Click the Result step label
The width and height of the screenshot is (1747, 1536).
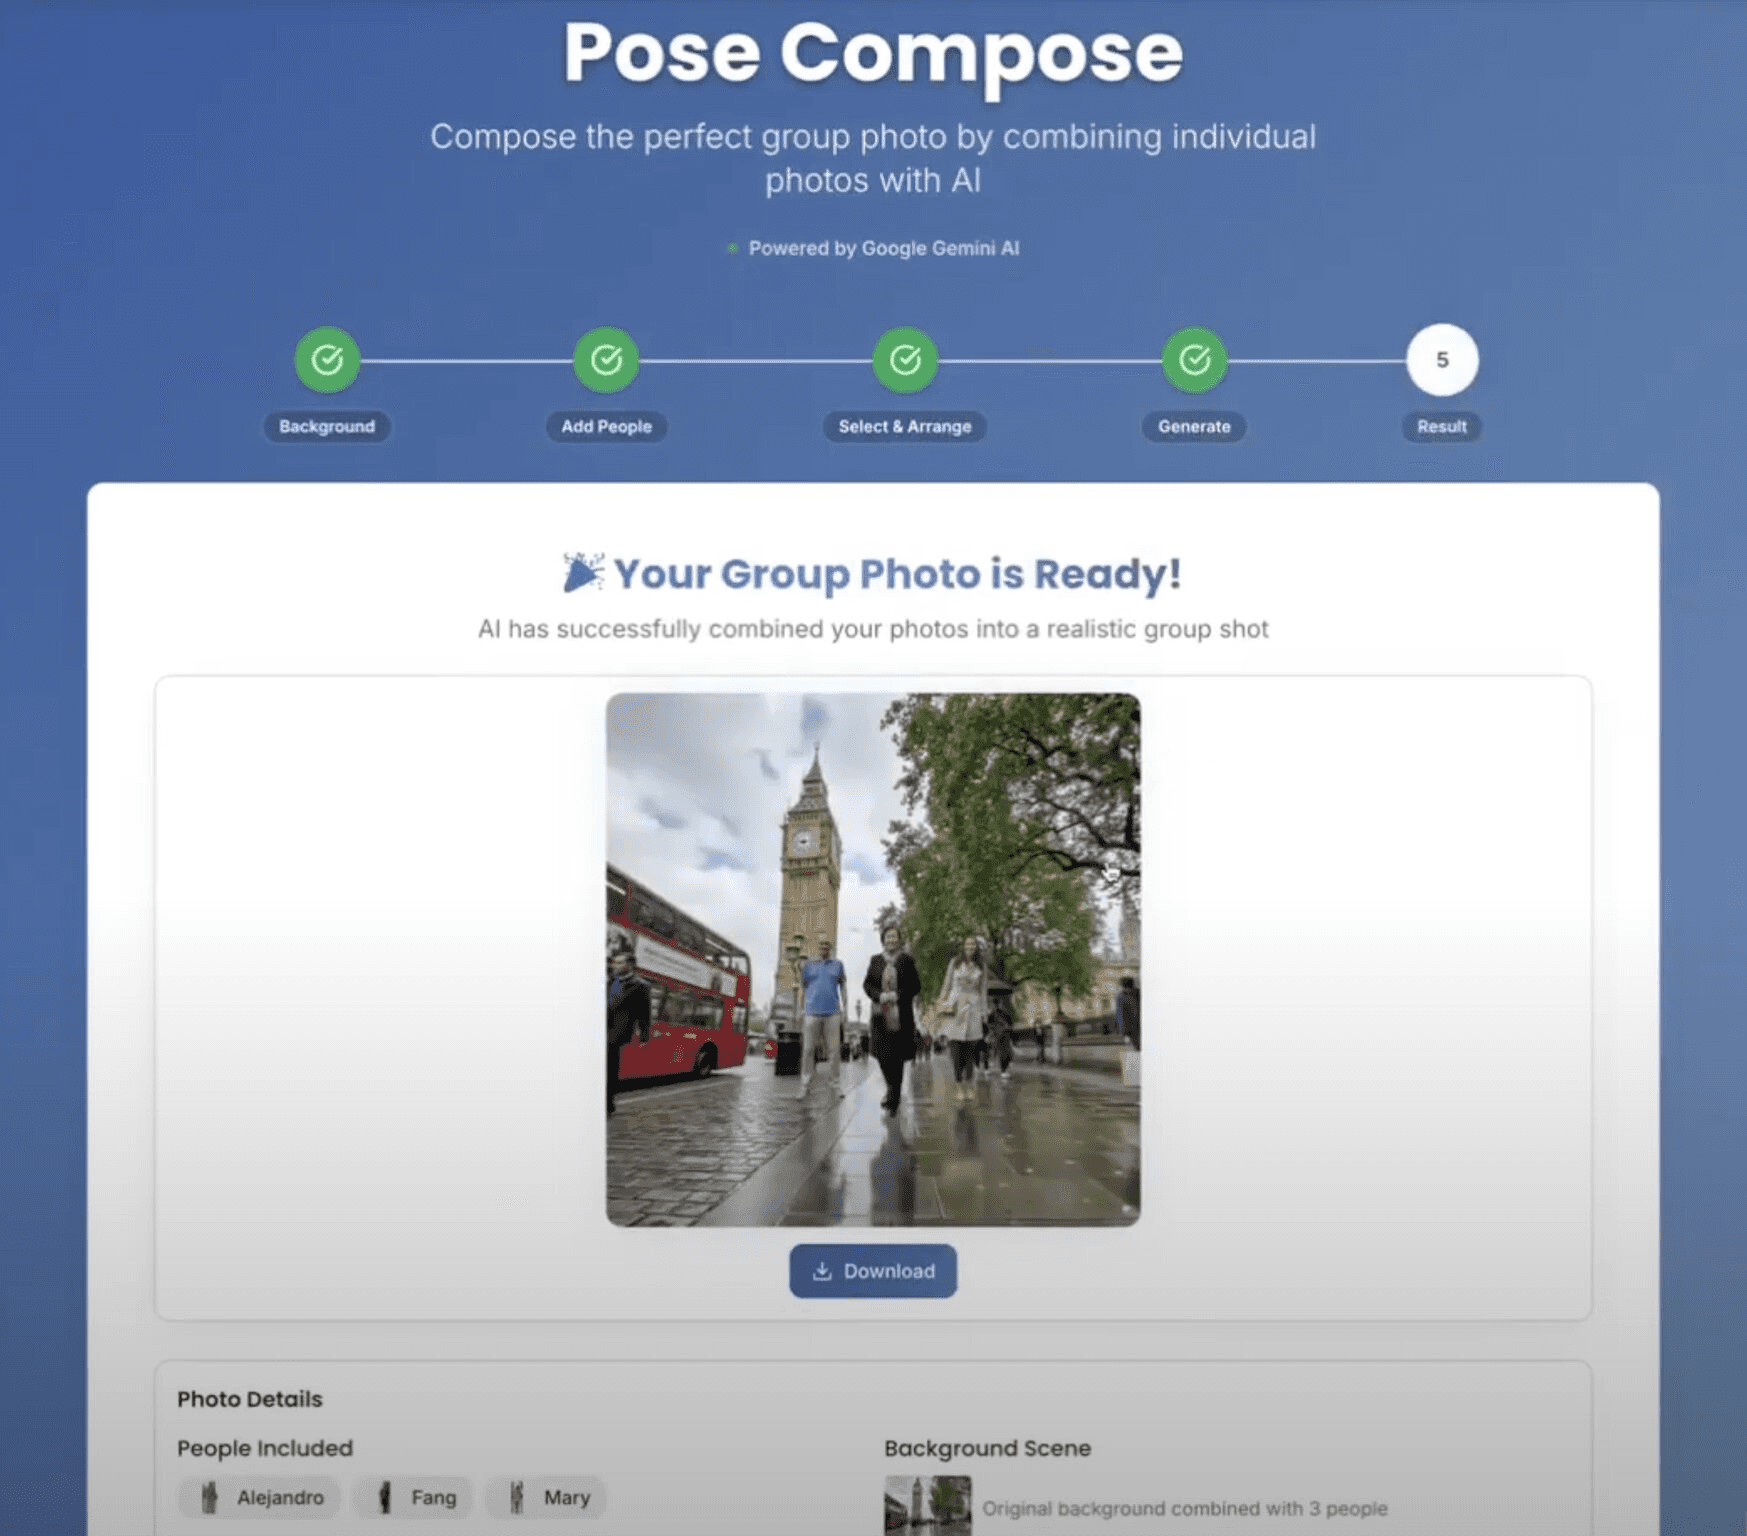click(x=1442, y=426)
